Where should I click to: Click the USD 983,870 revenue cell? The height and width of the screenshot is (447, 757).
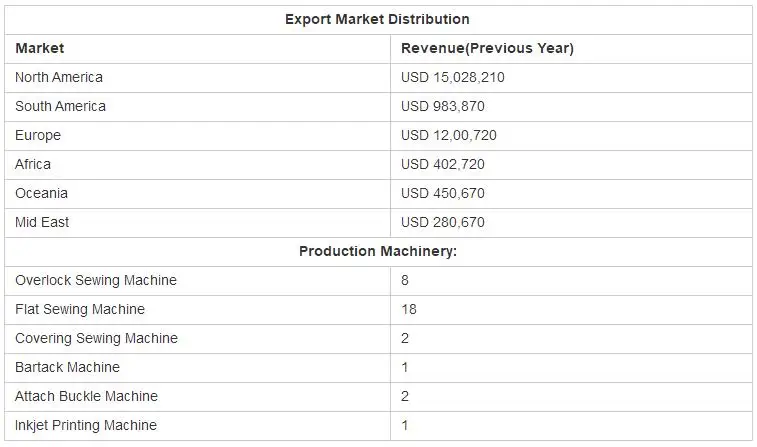coord(444,106)
